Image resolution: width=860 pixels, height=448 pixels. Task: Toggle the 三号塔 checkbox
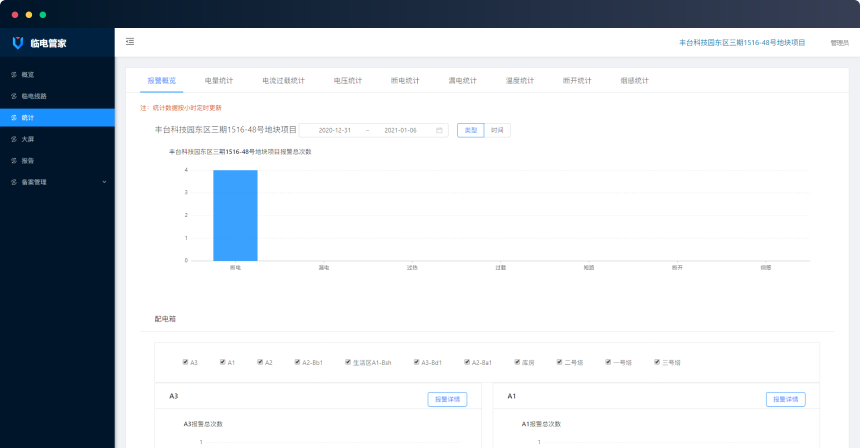657,362
